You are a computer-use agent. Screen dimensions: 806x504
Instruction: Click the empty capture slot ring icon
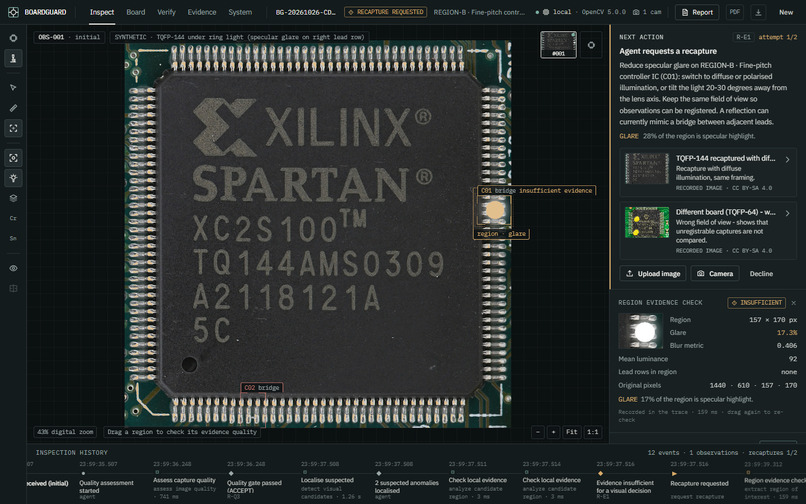591,45
